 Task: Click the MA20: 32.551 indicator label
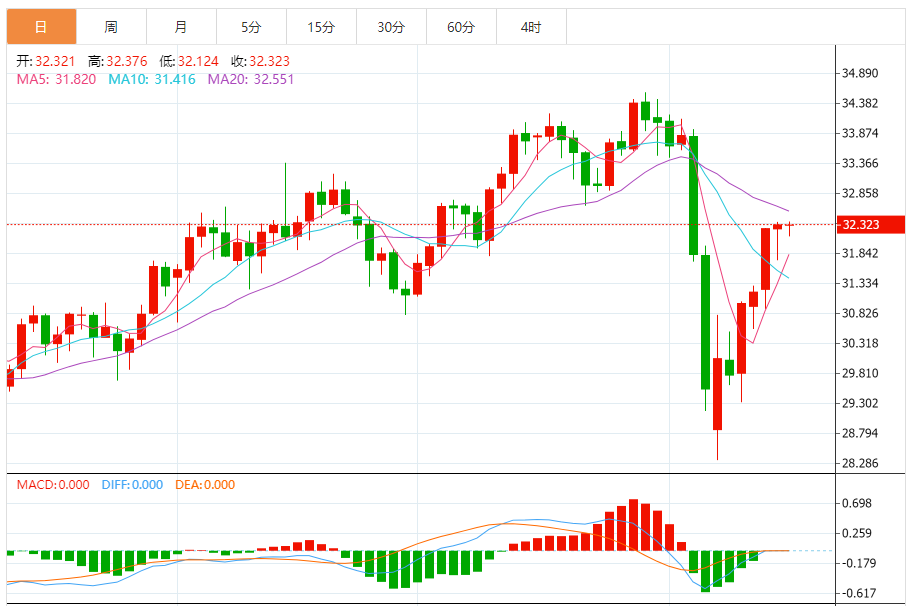point(251,79)
